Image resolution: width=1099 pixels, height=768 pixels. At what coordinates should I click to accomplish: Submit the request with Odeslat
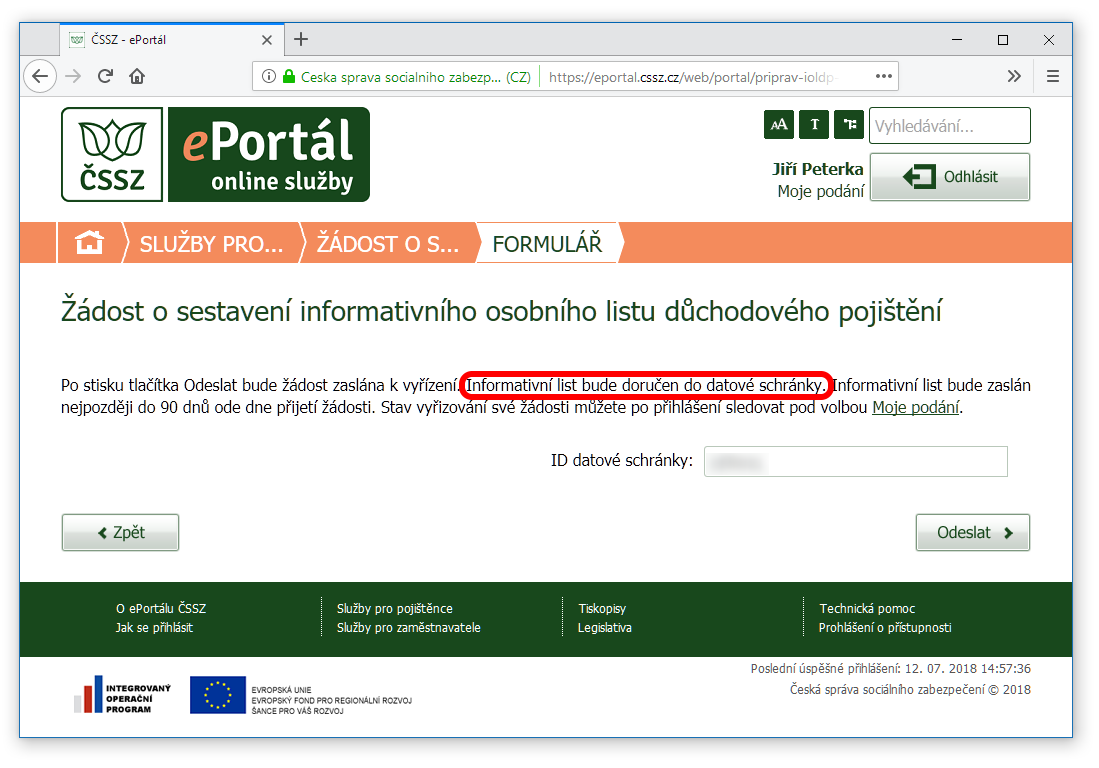[973, 533]
